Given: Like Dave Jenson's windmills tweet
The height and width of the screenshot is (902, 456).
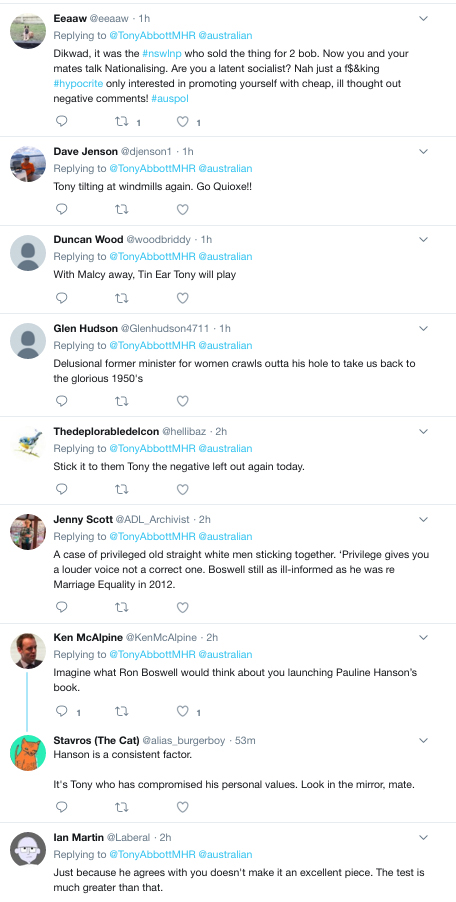Looking at the screenshot, I should tap(182, 209).
